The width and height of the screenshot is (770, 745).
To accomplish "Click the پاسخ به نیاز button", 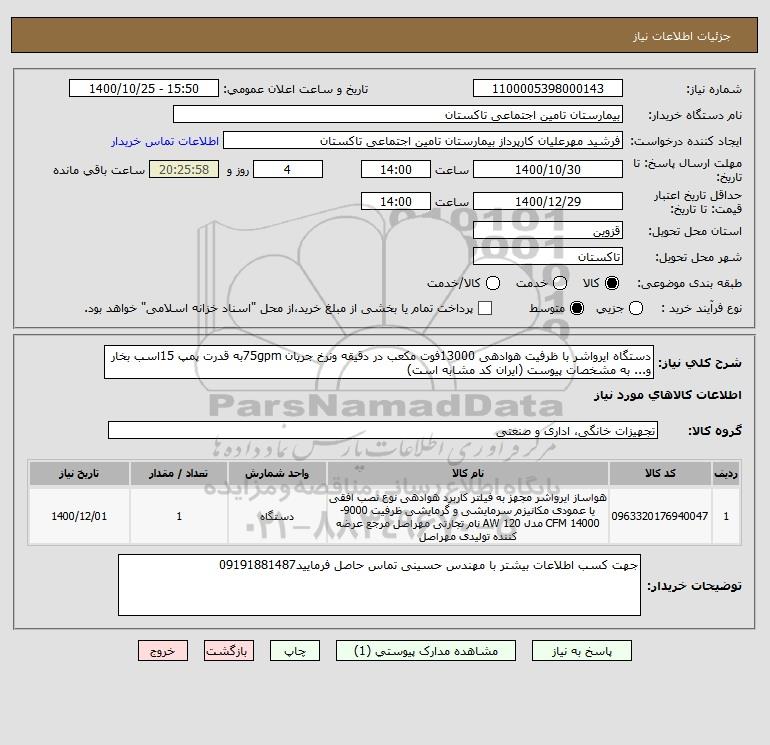I will point(581,651).
